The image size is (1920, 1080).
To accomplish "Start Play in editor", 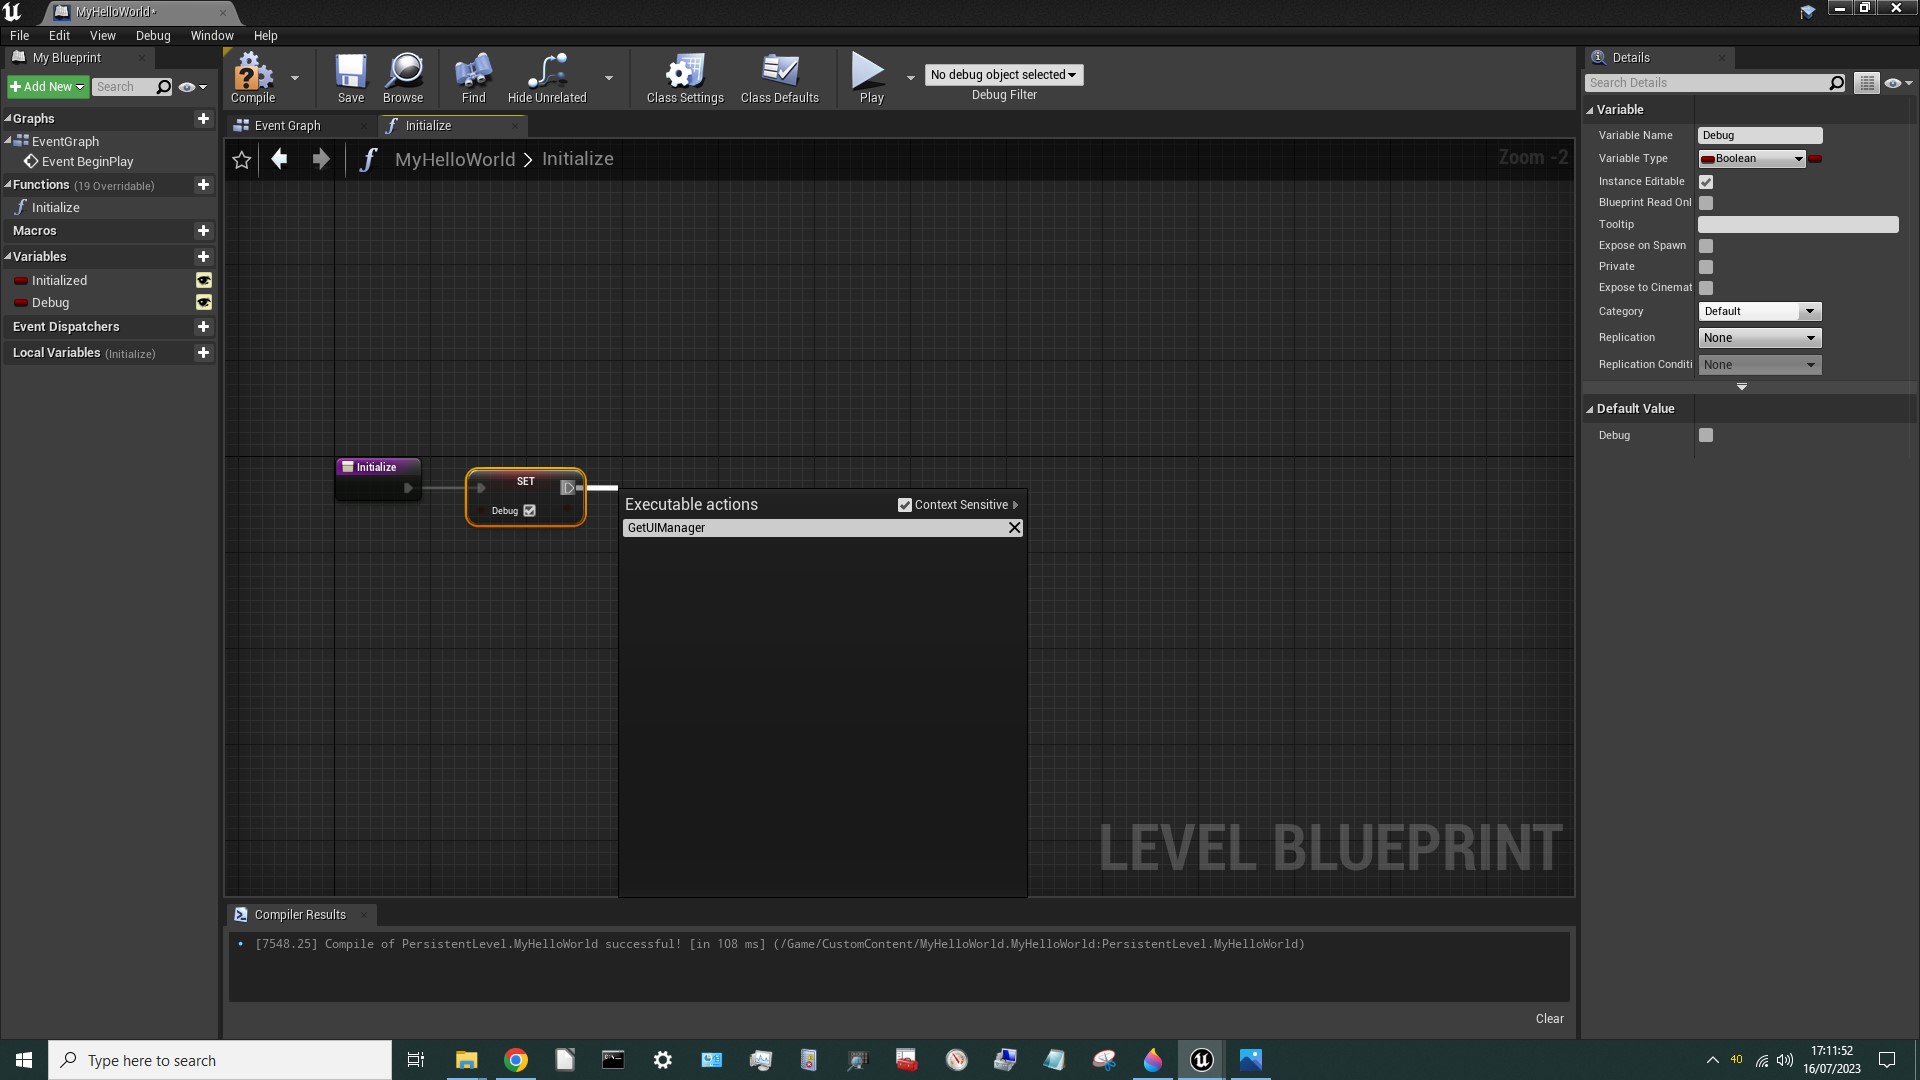I will 870,78.
